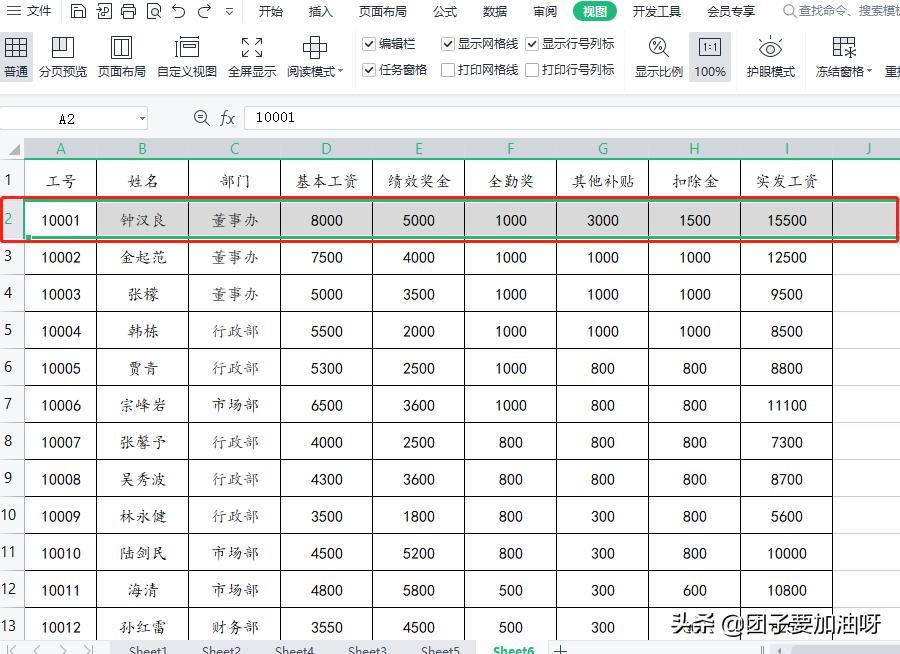Enable the 打印网格线 checkbox
This screenshot has height=654, width=900.
(x=446, y=70)
